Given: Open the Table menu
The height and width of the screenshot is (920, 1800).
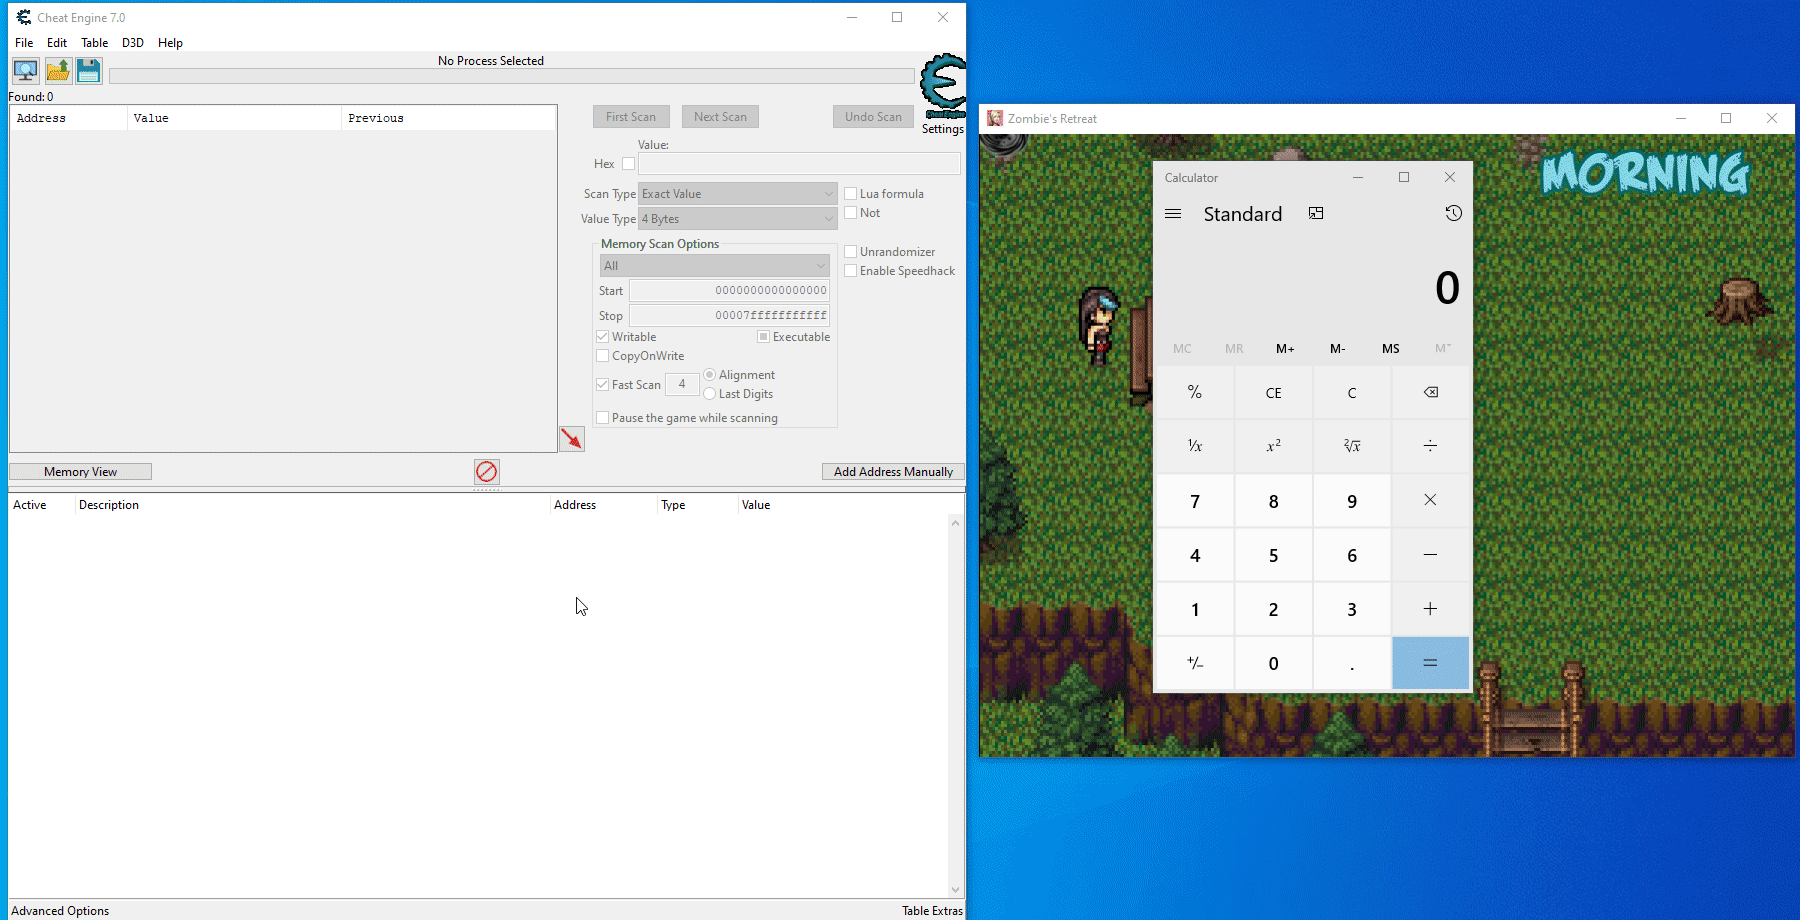Looking at the screenshot, I should click(x=95, y=43).
